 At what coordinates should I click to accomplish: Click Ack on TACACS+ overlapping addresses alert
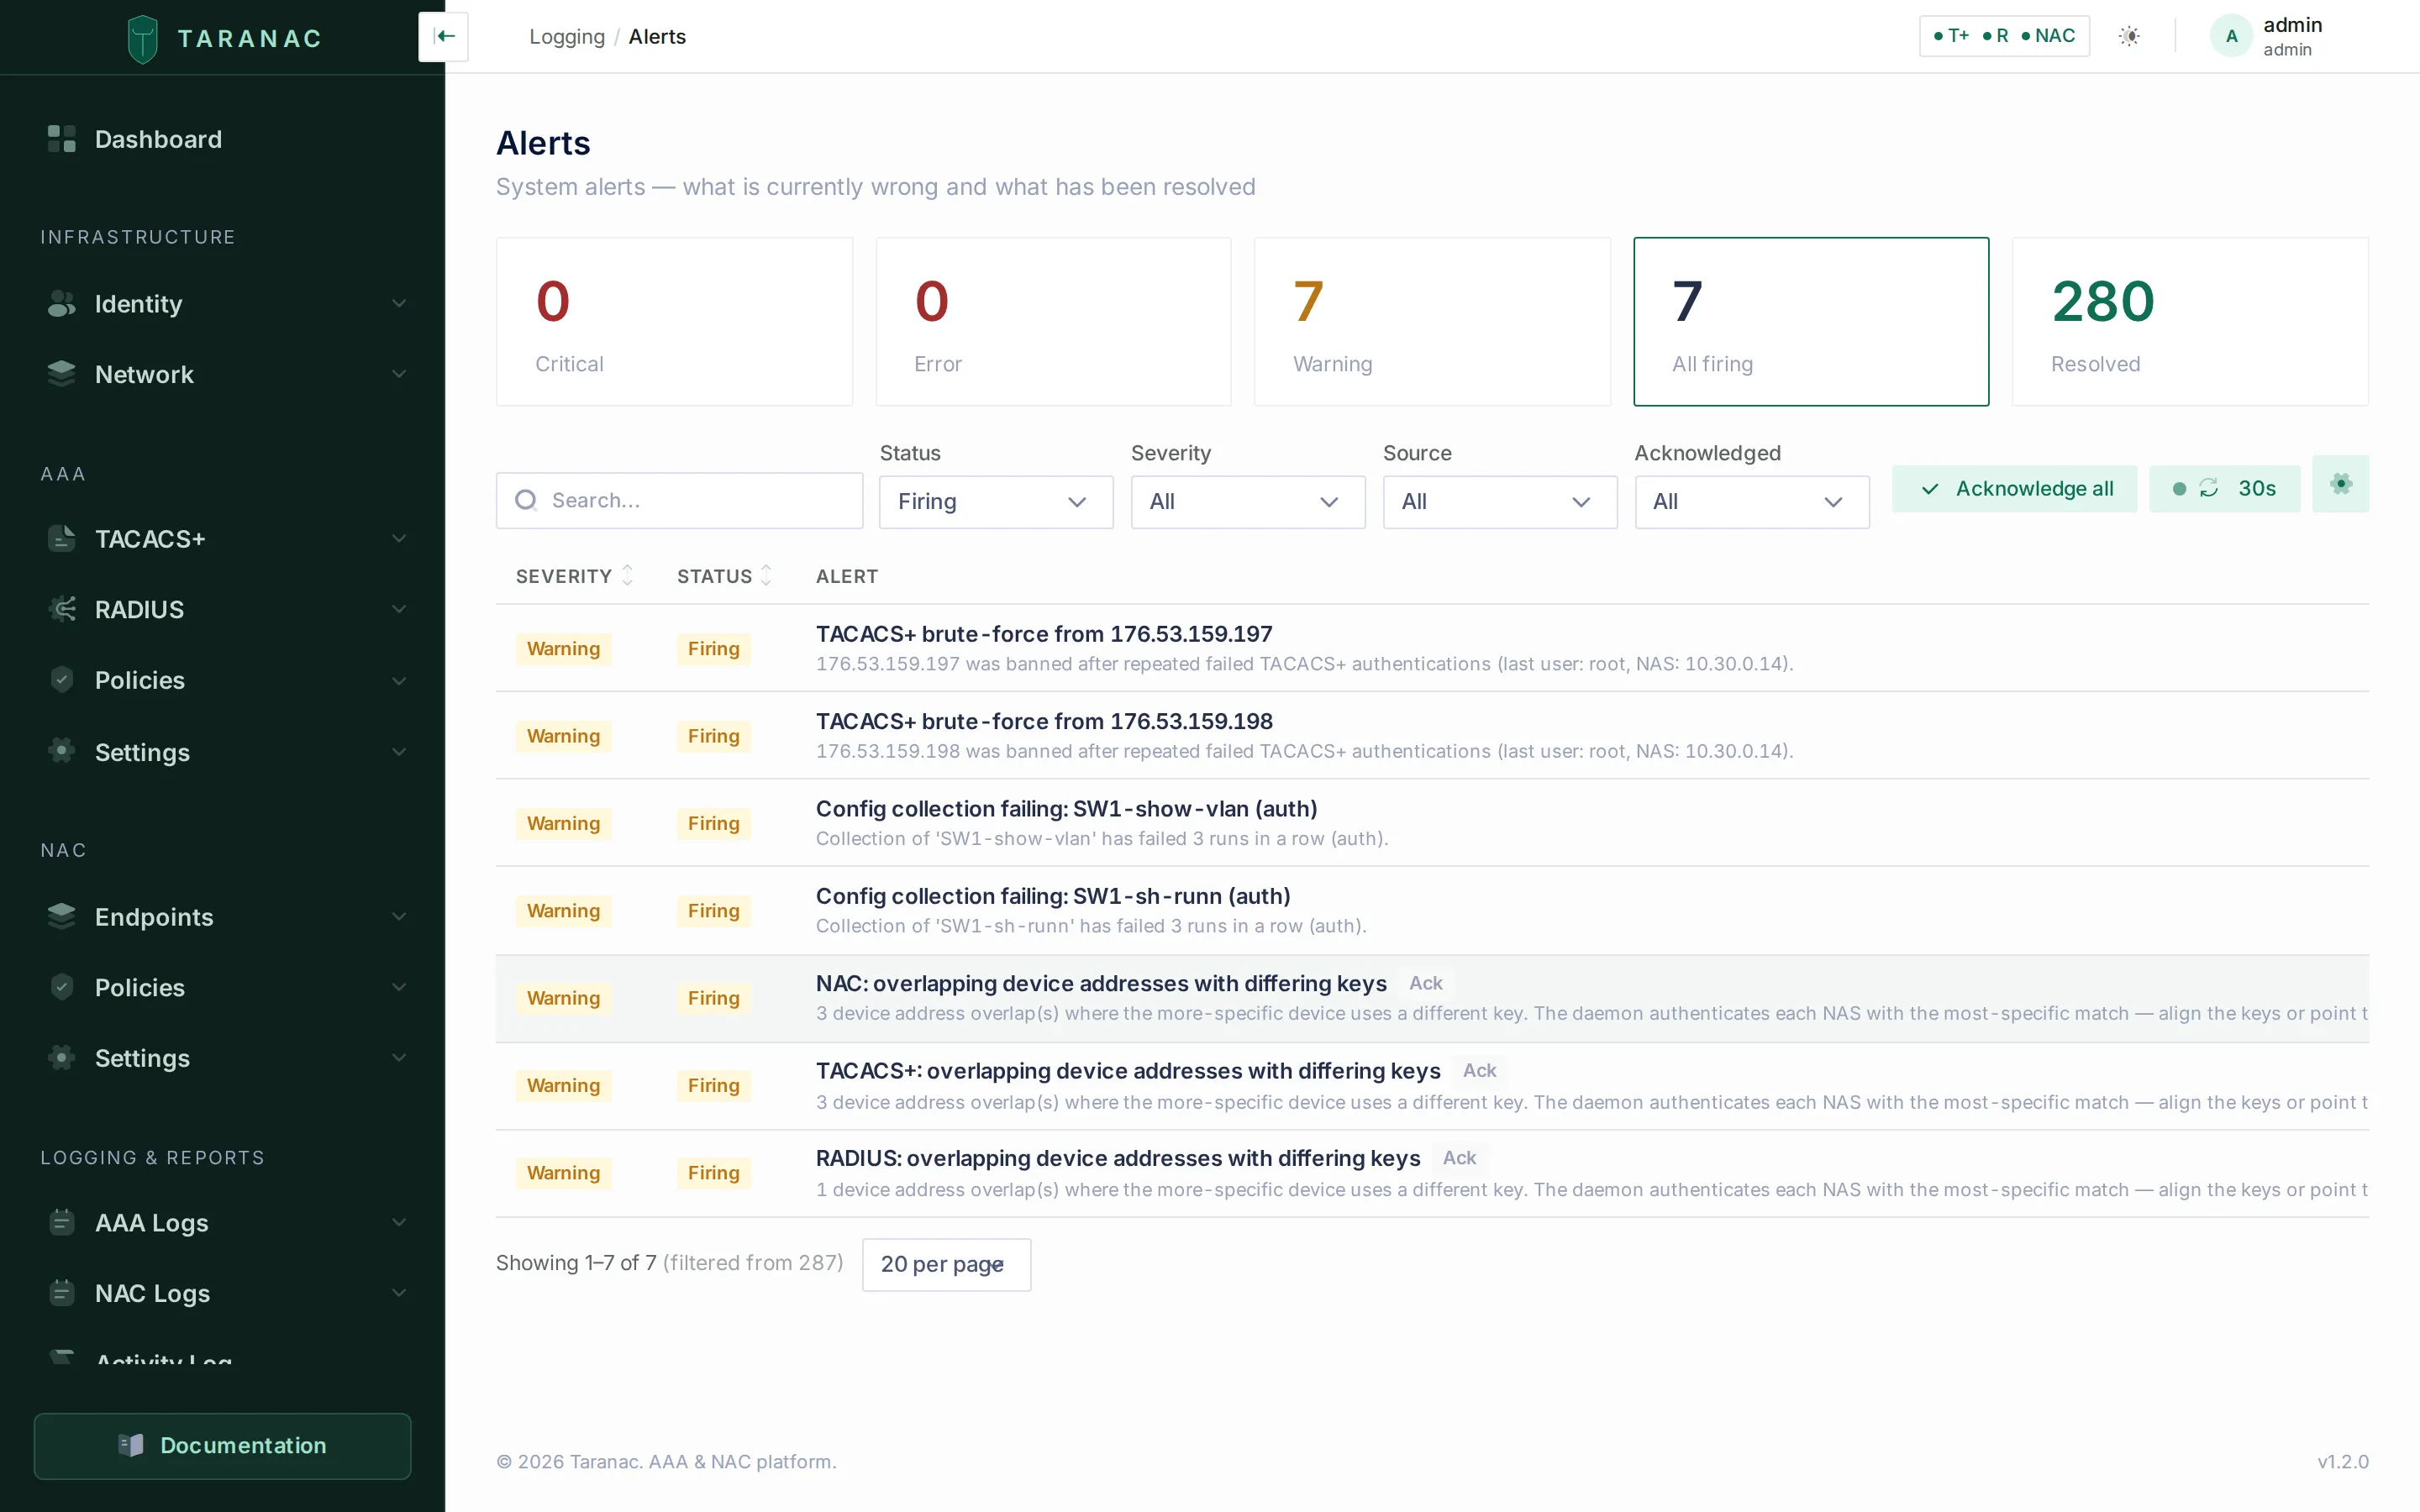[x=1479, y=1070]
